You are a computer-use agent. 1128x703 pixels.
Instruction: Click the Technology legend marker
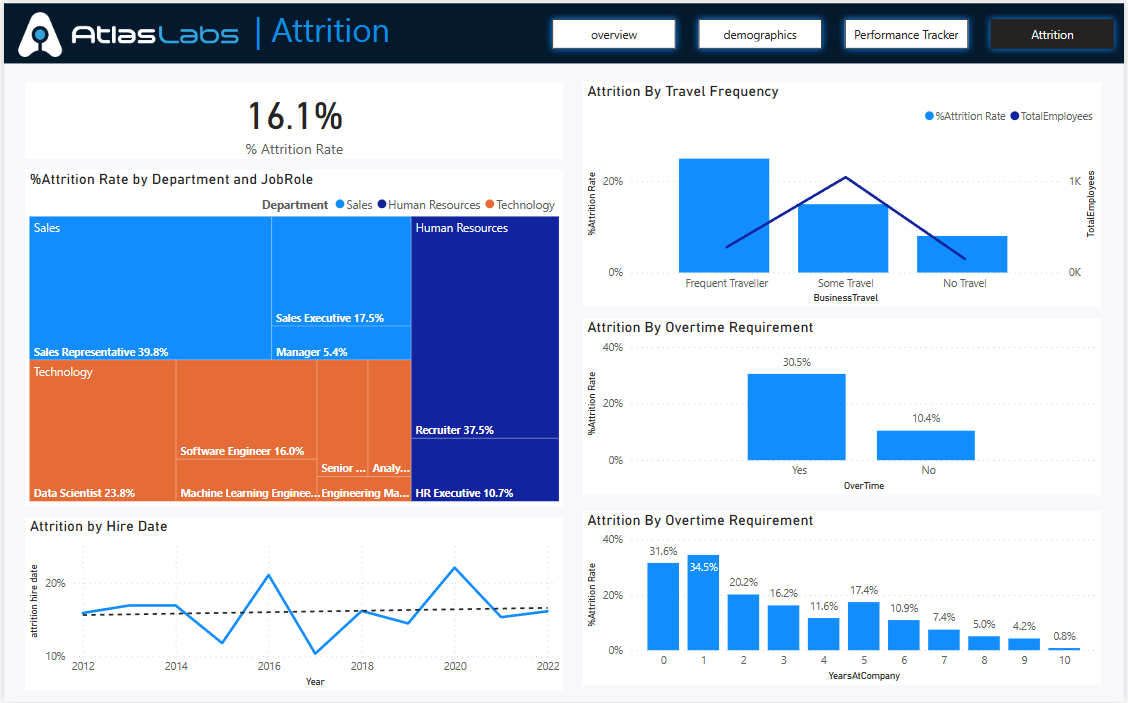tap(490, 205)
